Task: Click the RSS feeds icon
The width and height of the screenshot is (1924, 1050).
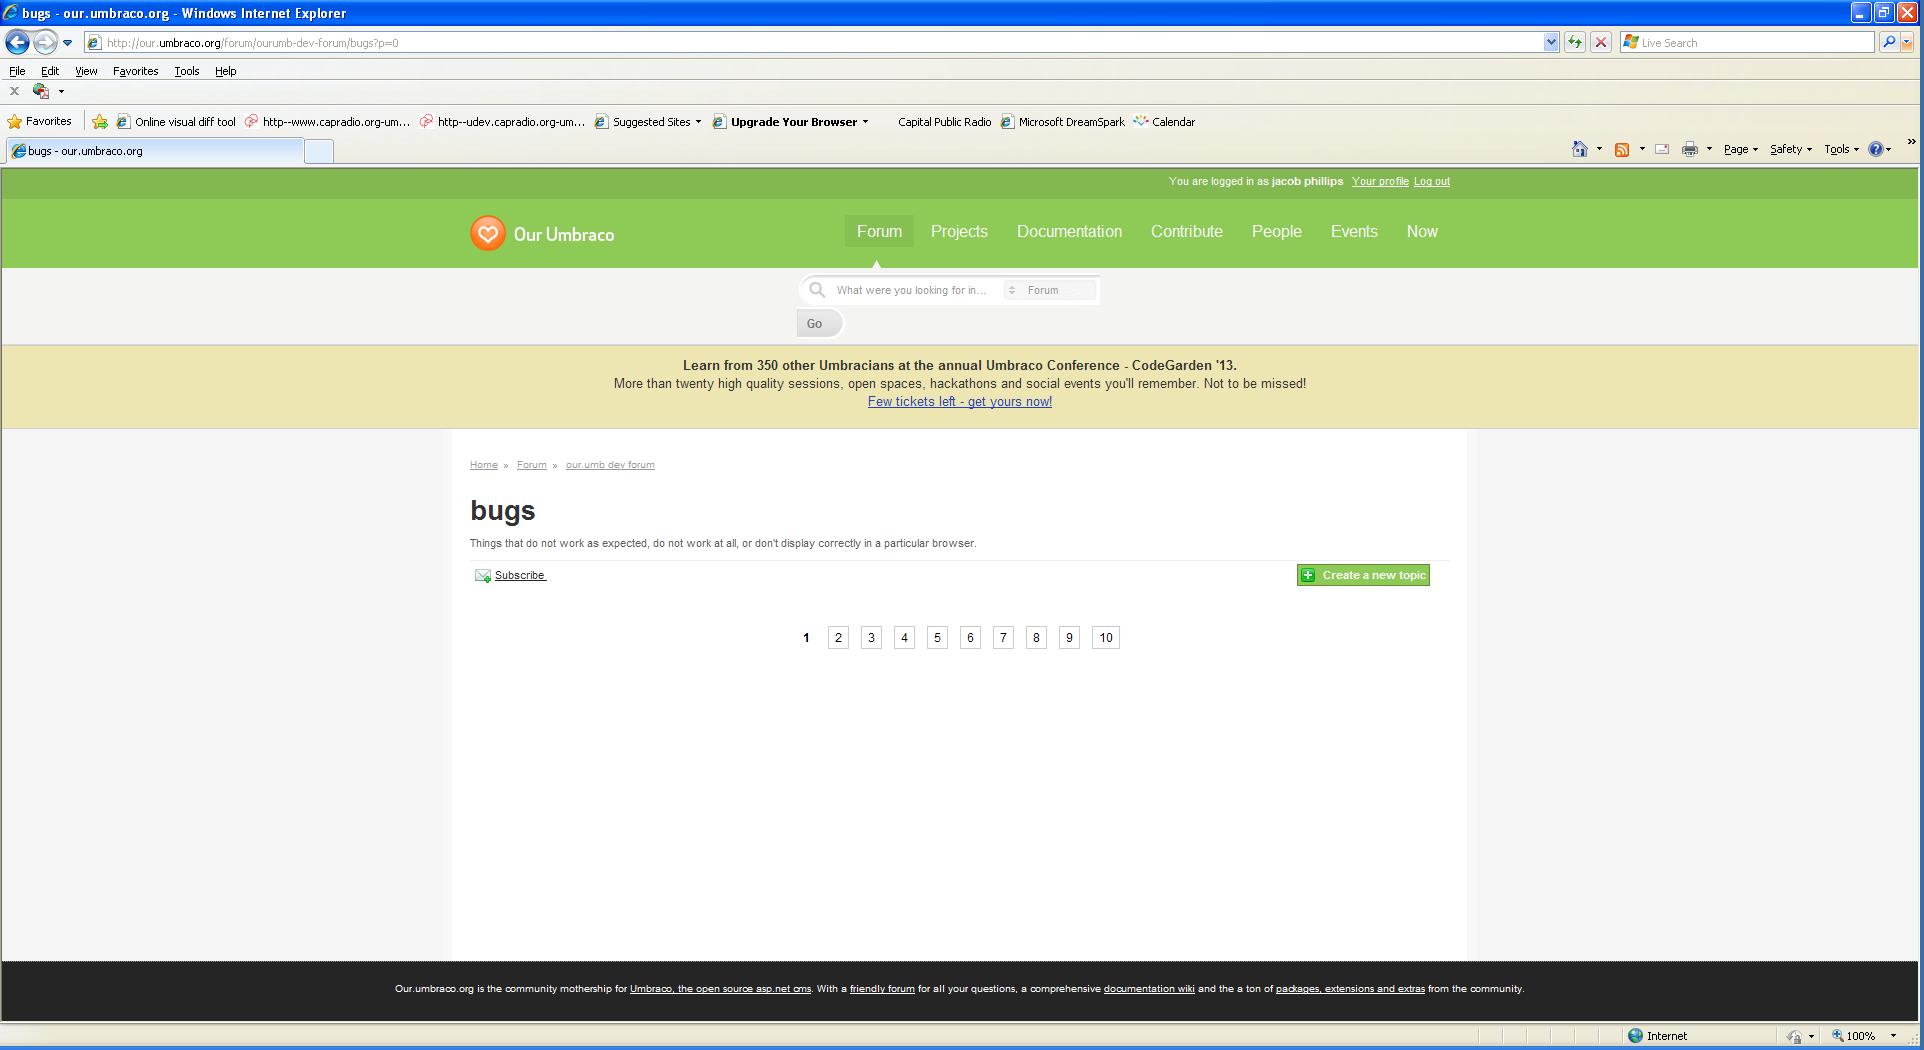Action: point(1622,149)
